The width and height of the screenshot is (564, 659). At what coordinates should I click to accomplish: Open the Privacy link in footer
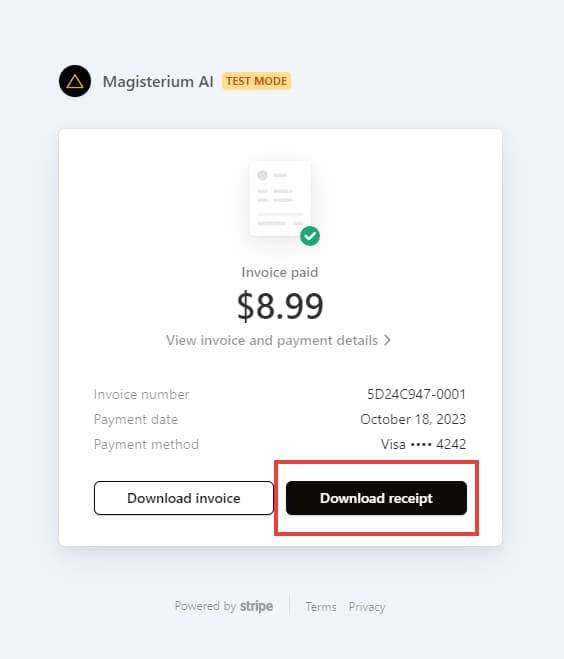(366, 607)
